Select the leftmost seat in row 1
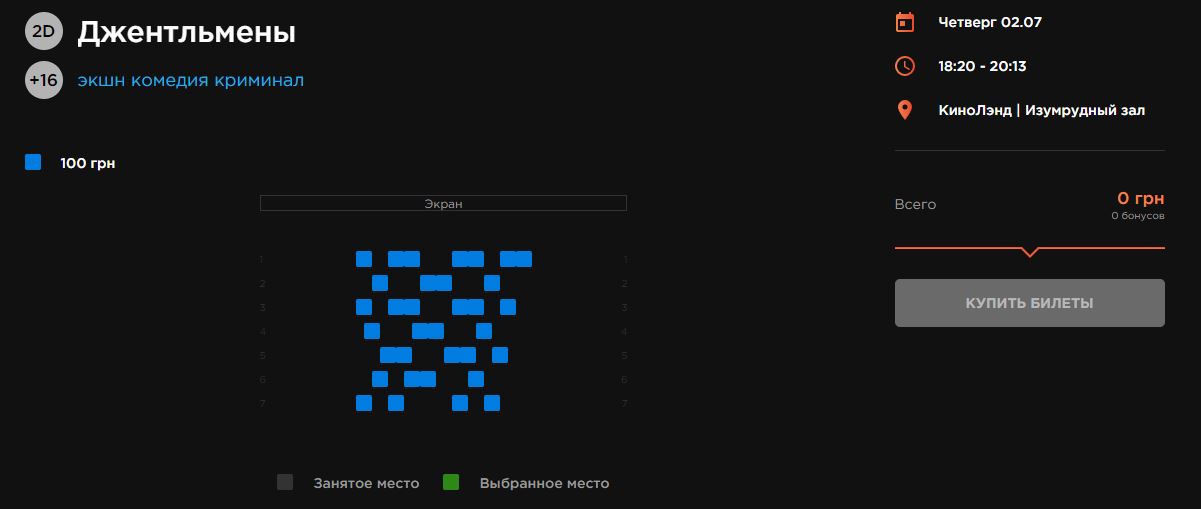This screenshot has height=509, width=1201. coord(364,259)
